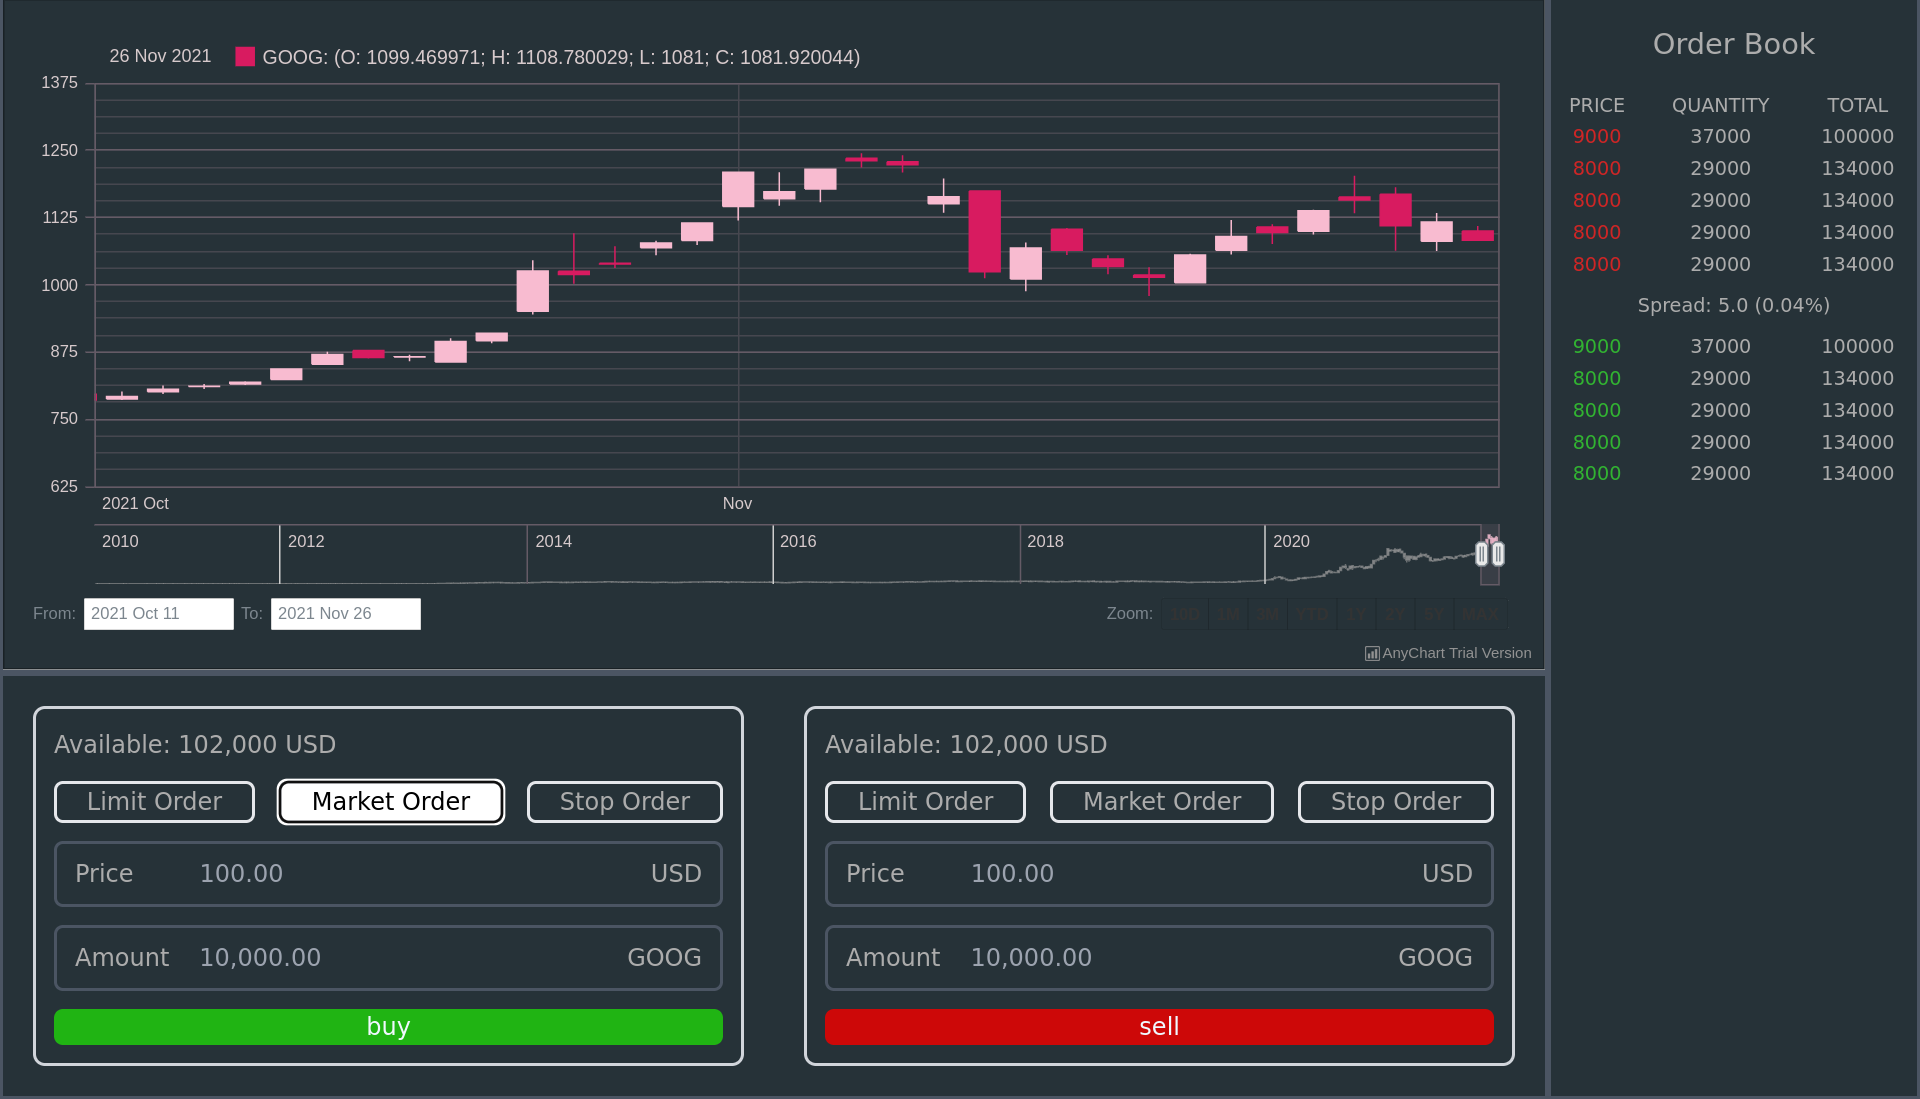Select the green 9000 bid price in Order Book

coord(1596,345)
